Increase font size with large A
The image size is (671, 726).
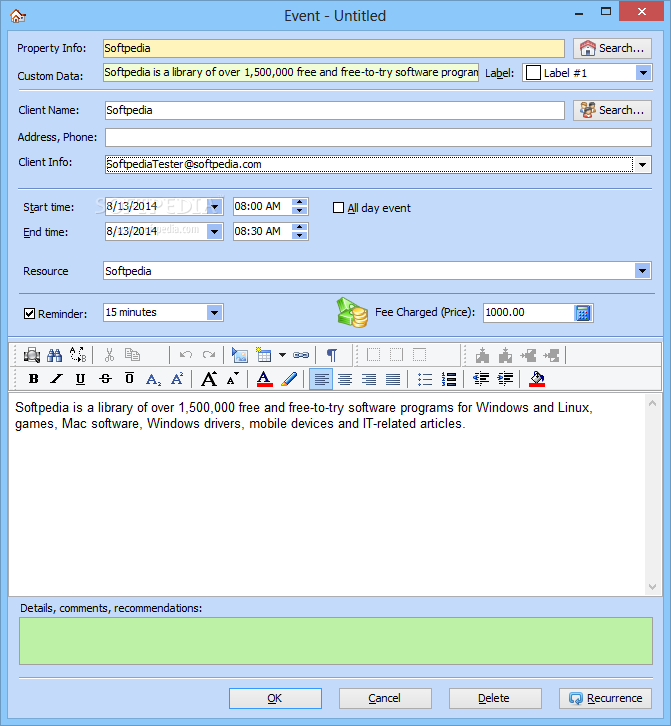click(x=209, y=379)
